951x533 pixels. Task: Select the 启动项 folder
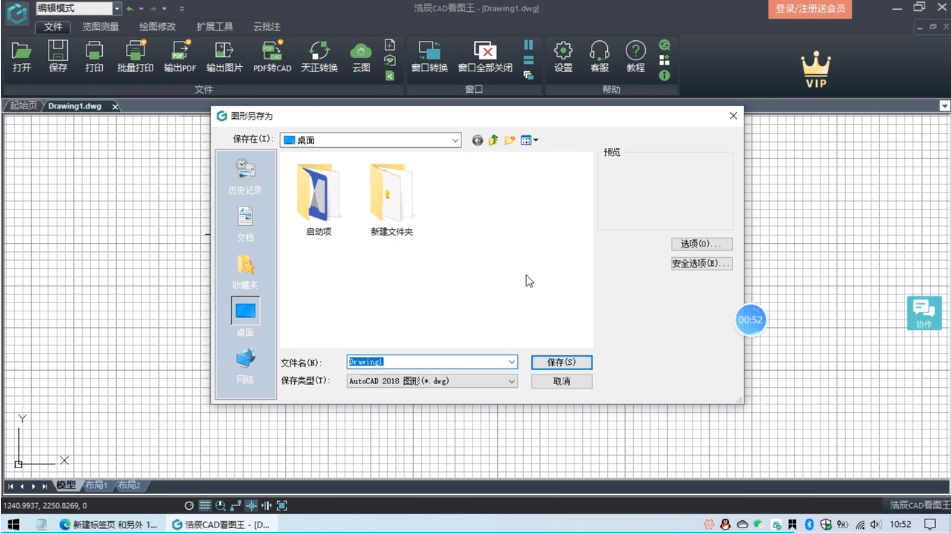[318, 199]
